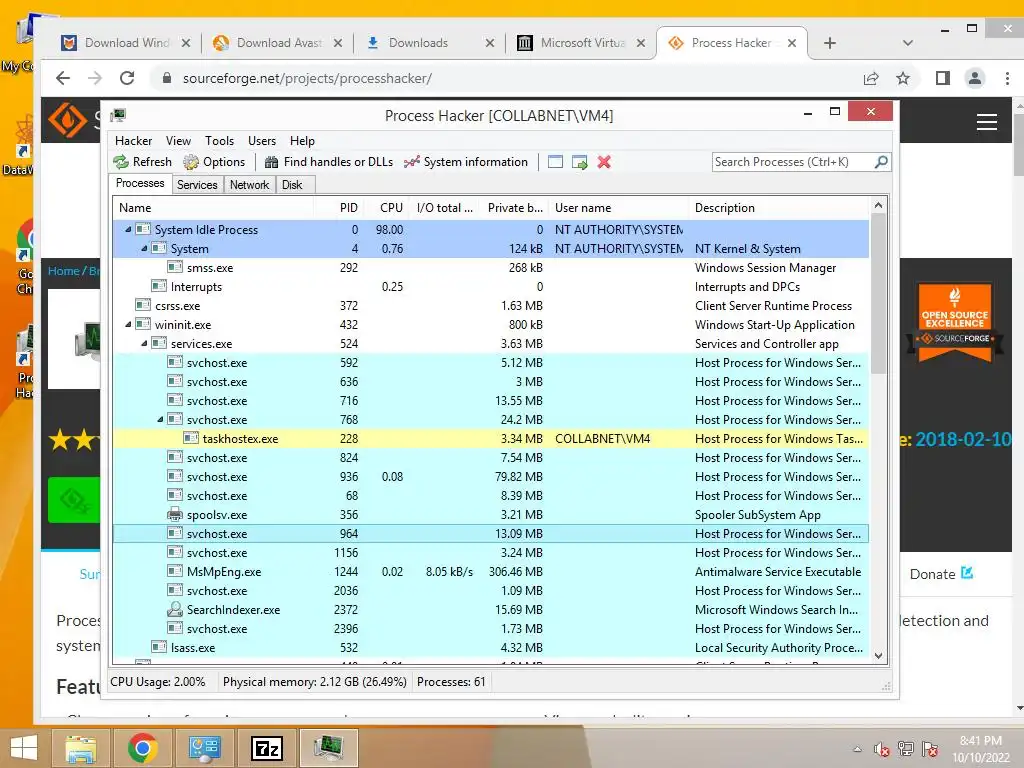Click CPU Usage status bar entry
The image size is (1024, 768).
coord(158,682)
